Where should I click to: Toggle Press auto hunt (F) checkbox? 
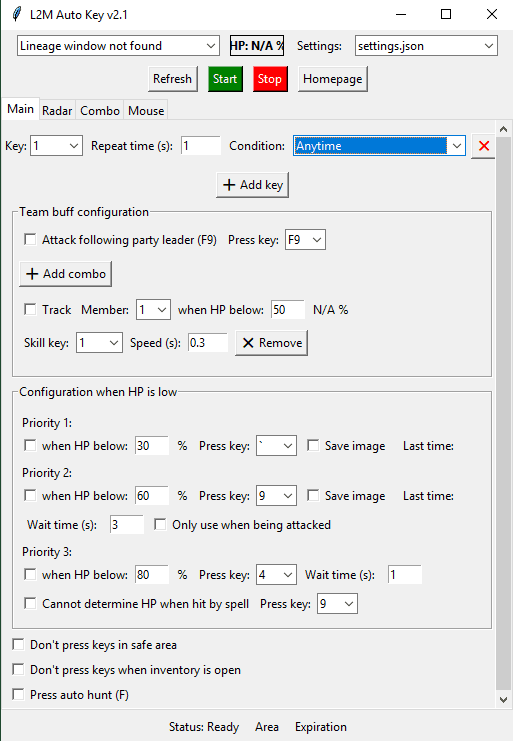[x=18, y=695]
